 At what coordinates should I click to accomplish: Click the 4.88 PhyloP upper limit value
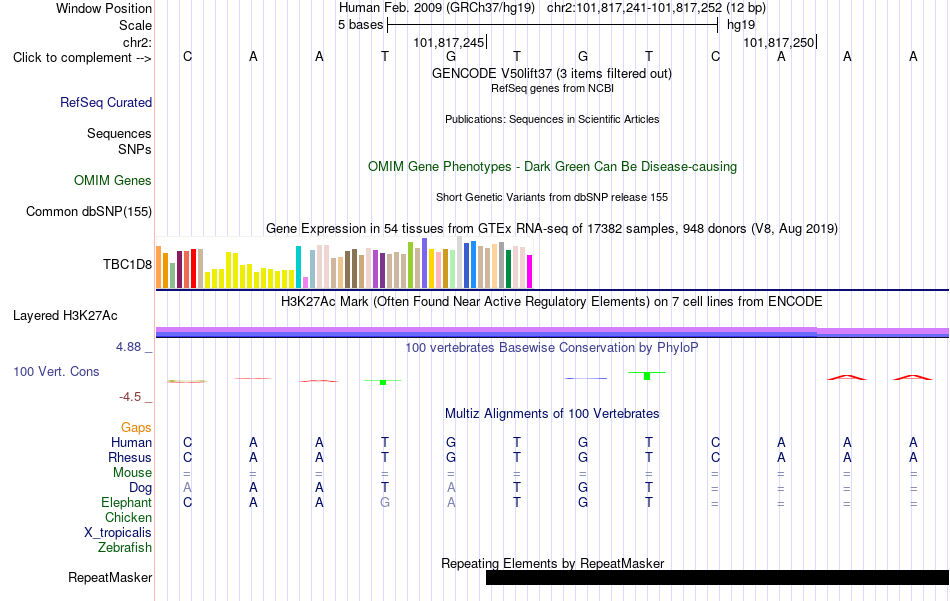[128, 347]
